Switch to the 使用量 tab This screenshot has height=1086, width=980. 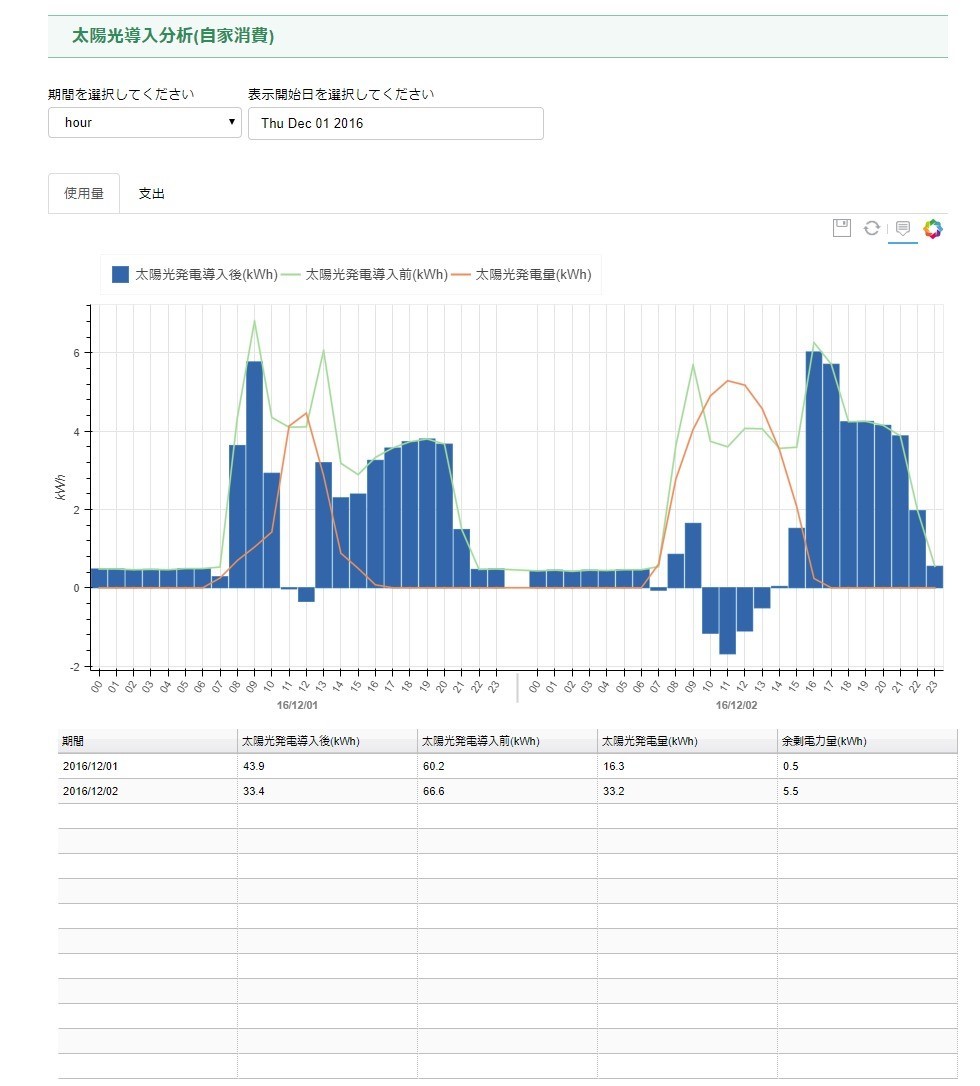84,193
